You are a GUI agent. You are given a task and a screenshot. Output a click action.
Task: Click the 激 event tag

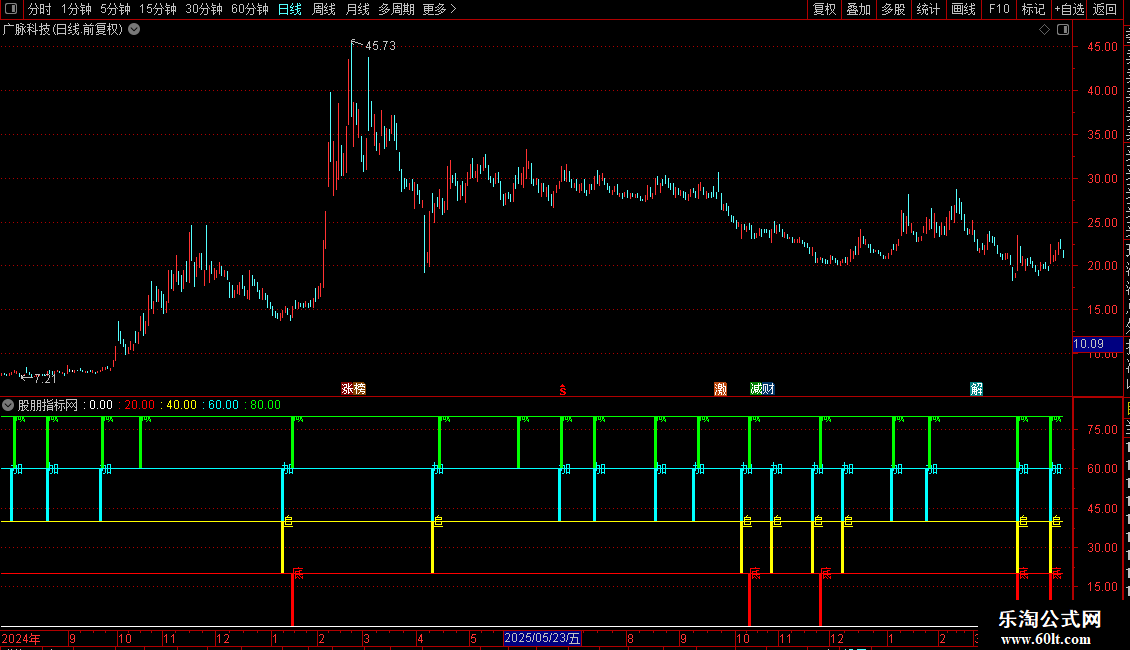coord(720,389)
